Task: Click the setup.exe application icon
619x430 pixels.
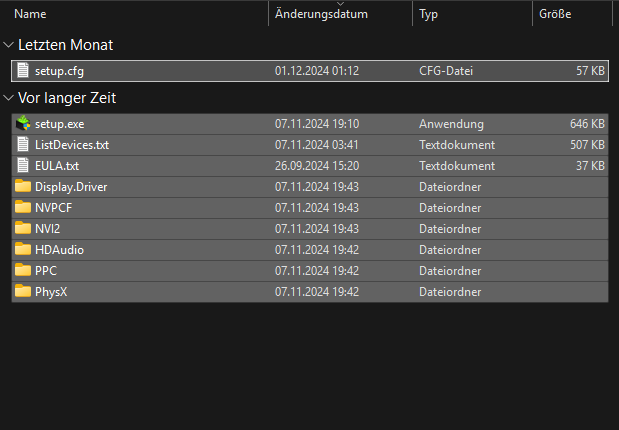Action: [x=24, y=124]
